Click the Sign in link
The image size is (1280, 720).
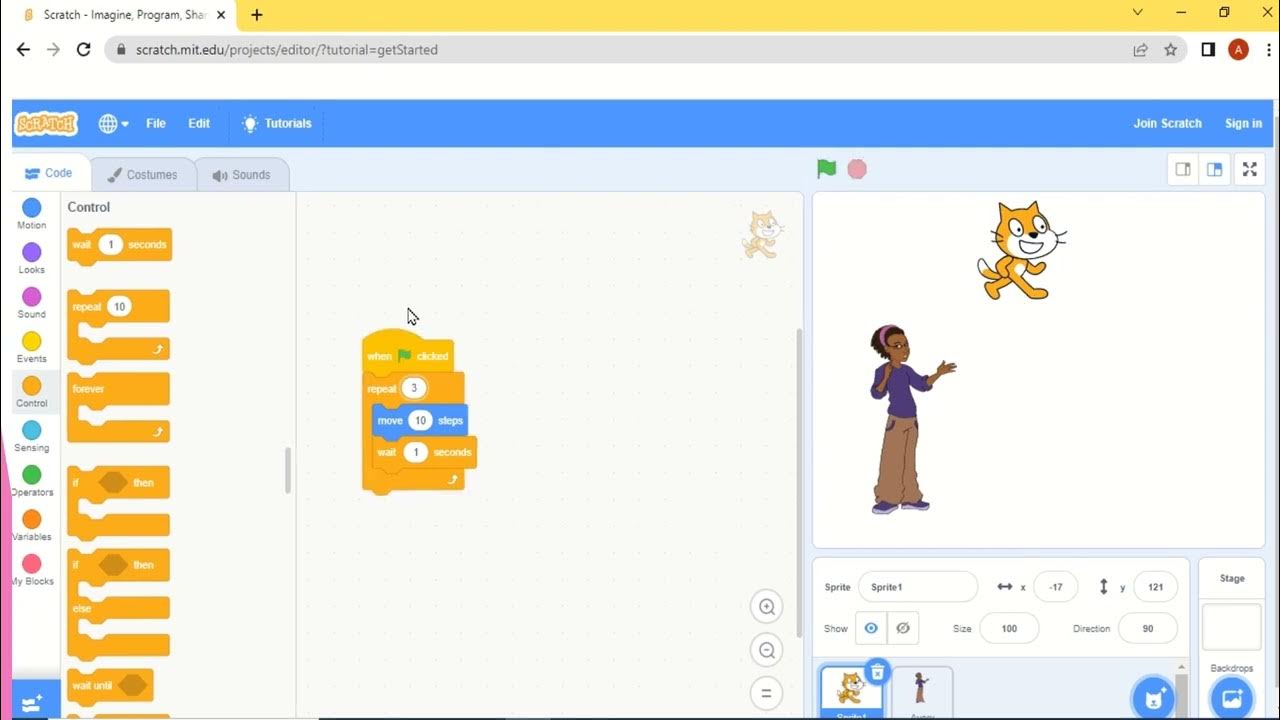pyautogui.click(x=1243, y=123)
